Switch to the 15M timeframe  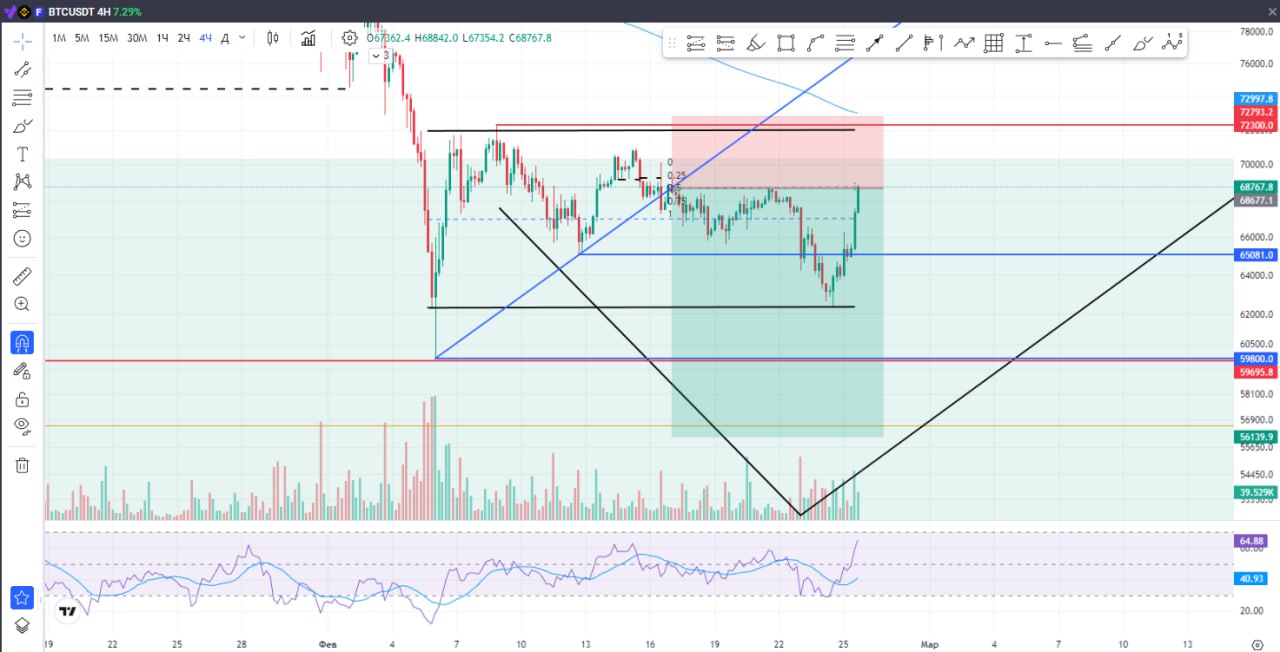pos(108,38)
